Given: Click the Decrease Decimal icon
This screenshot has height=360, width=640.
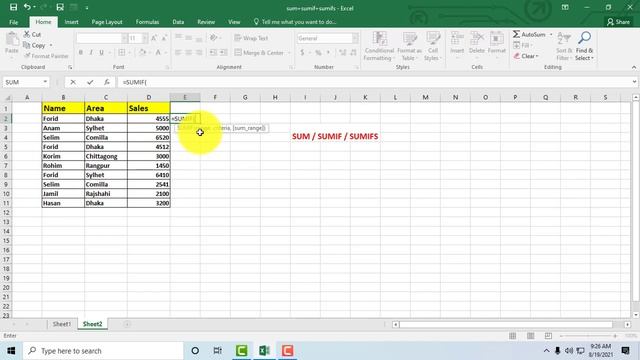Looking at the screenshot, I should [353, 52].
